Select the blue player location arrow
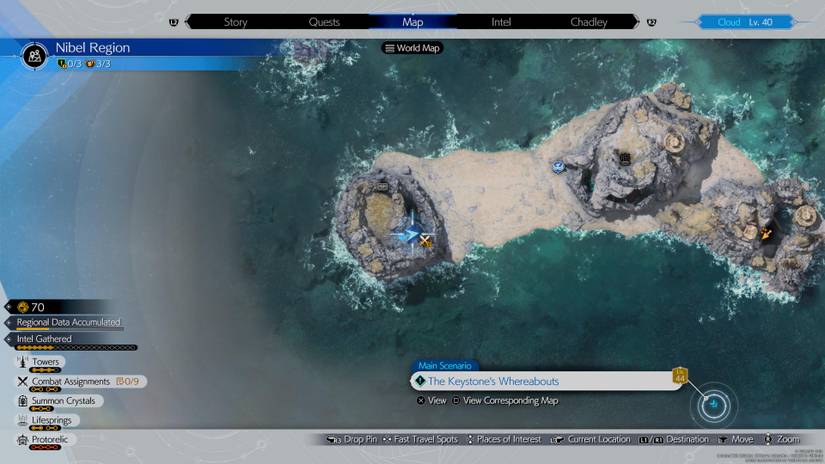 407,235
